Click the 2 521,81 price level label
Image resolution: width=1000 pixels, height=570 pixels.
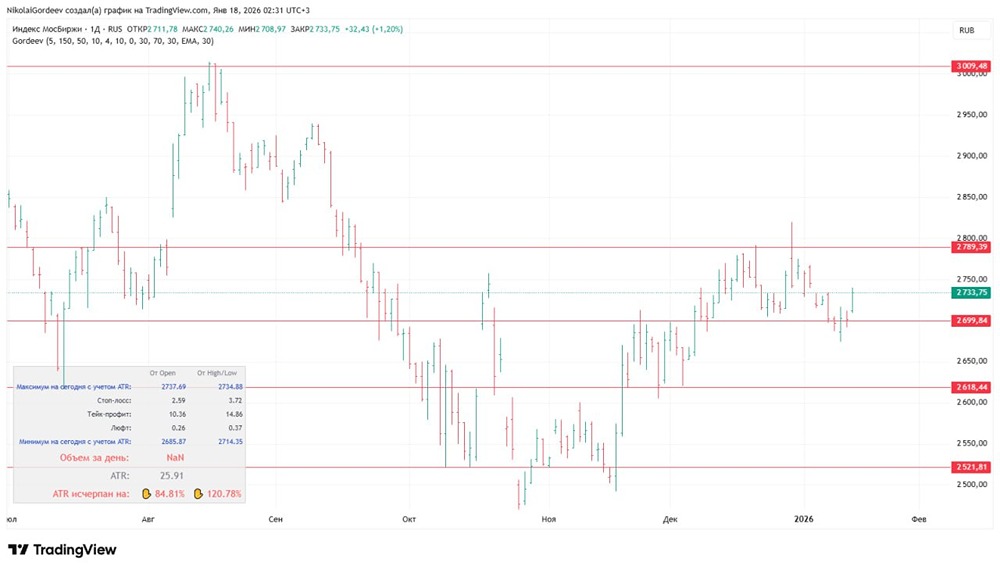point(972,467)
